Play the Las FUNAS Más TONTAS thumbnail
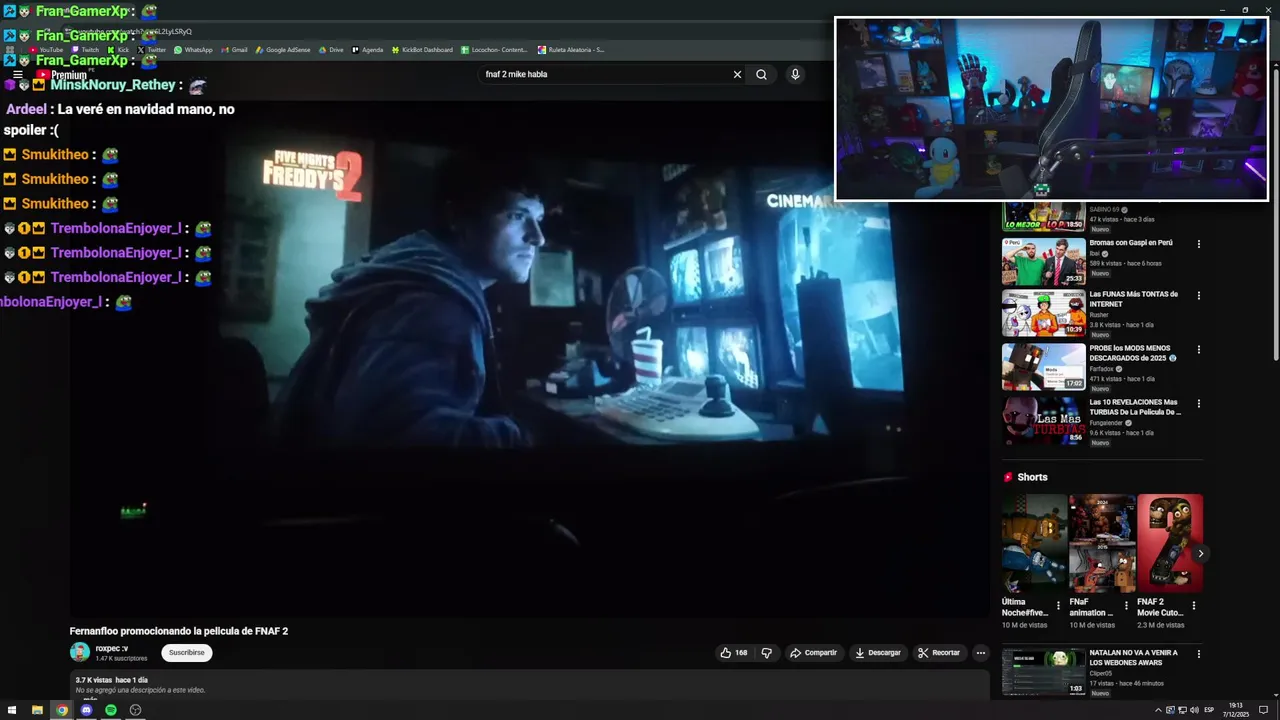This screenshot has width=1280, height=720. [1043, 313]
